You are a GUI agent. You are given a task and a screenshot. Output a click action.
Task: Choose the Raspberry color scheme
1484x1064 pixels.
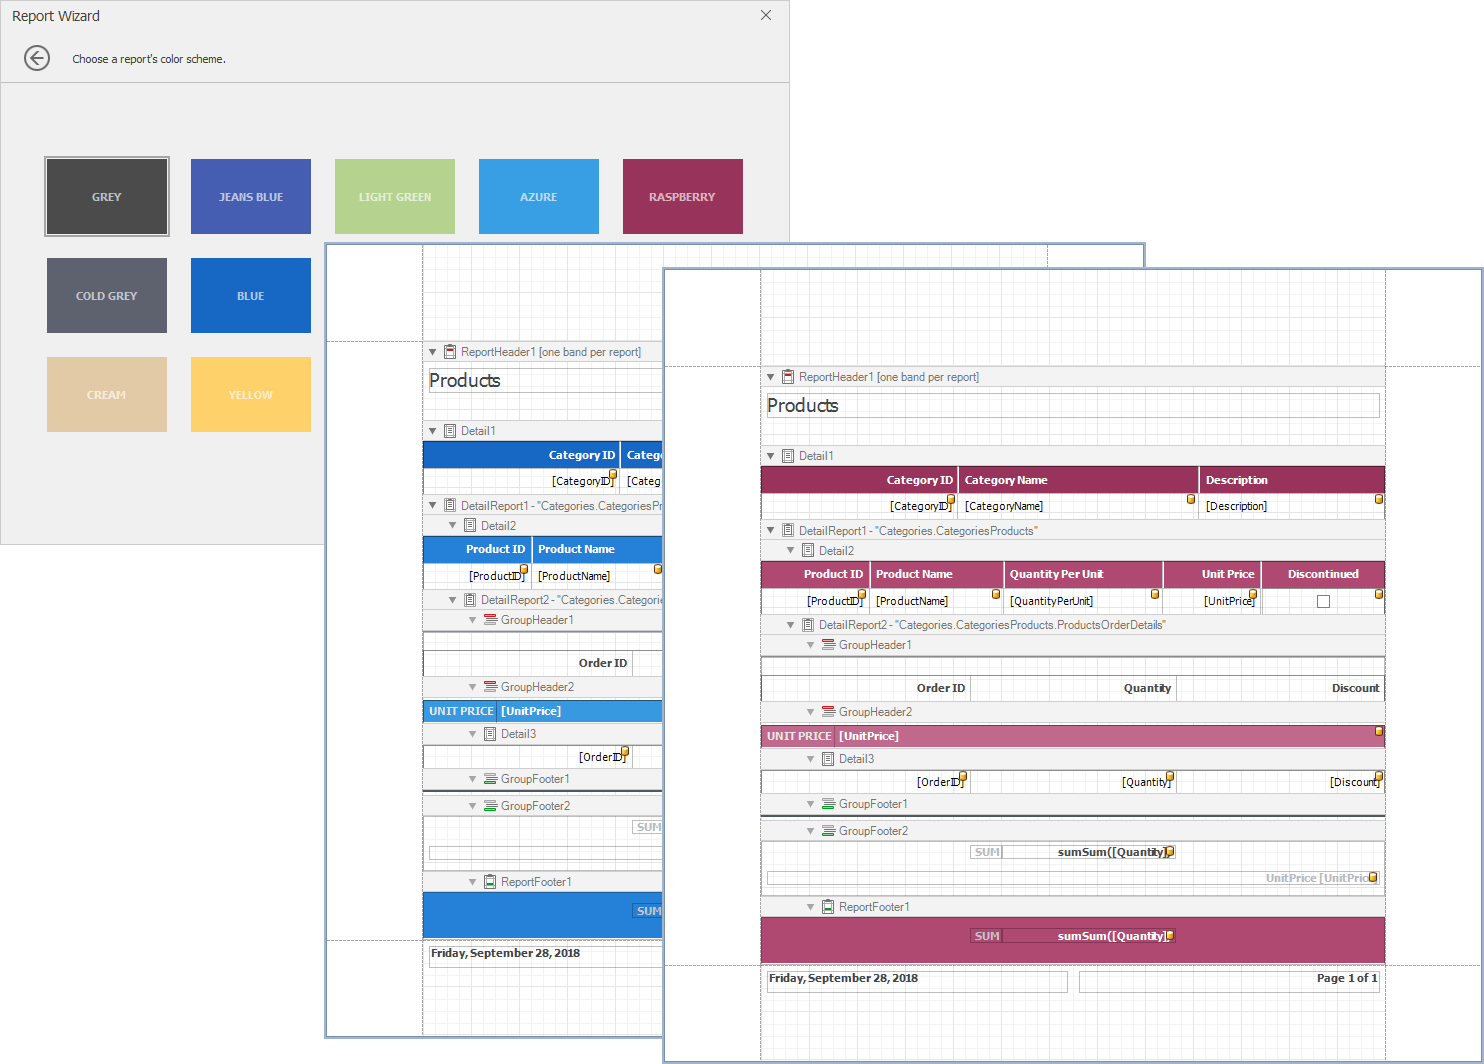[x=683, y=196]
